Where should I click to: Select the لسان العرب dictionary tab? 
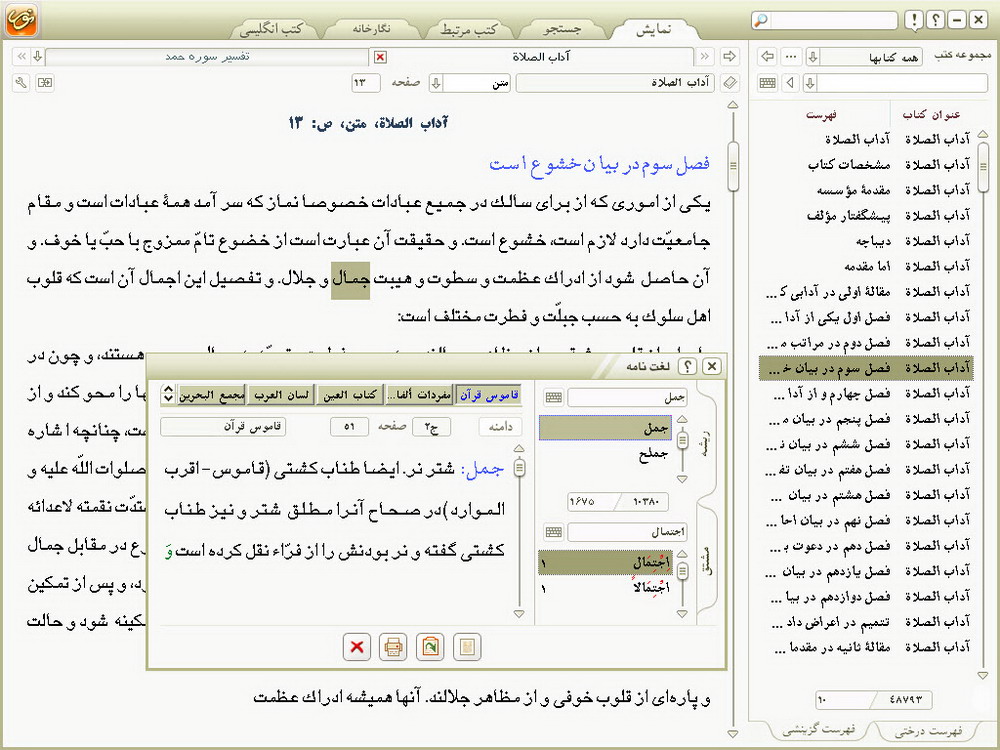click(x=281, y=395)
